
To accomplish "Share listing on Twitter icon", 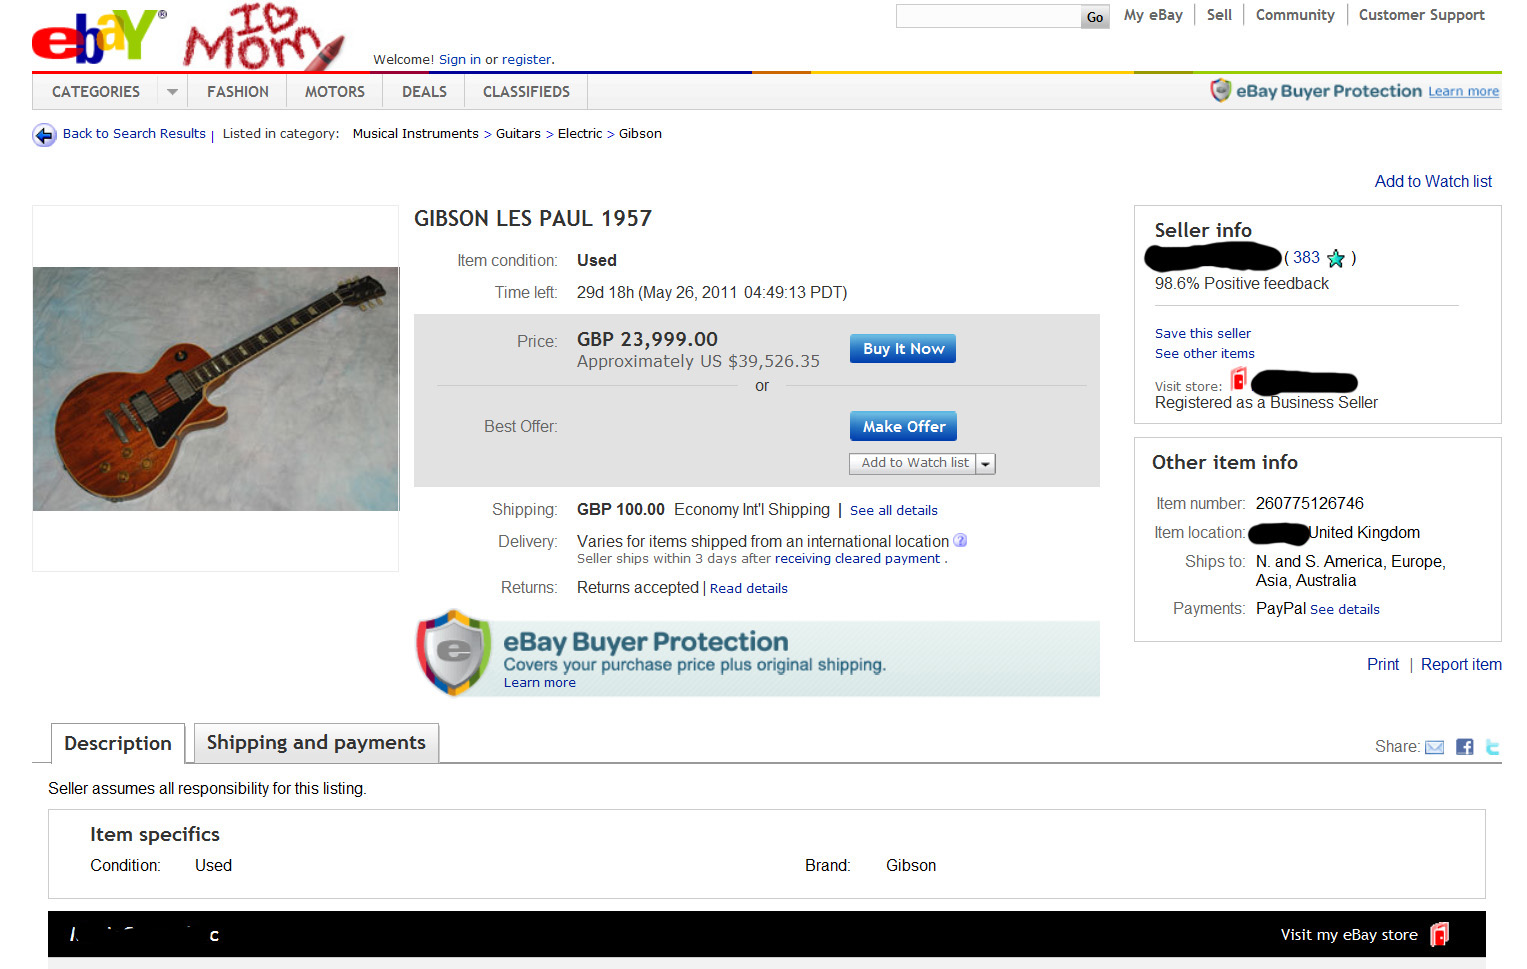I will 1493,747.
